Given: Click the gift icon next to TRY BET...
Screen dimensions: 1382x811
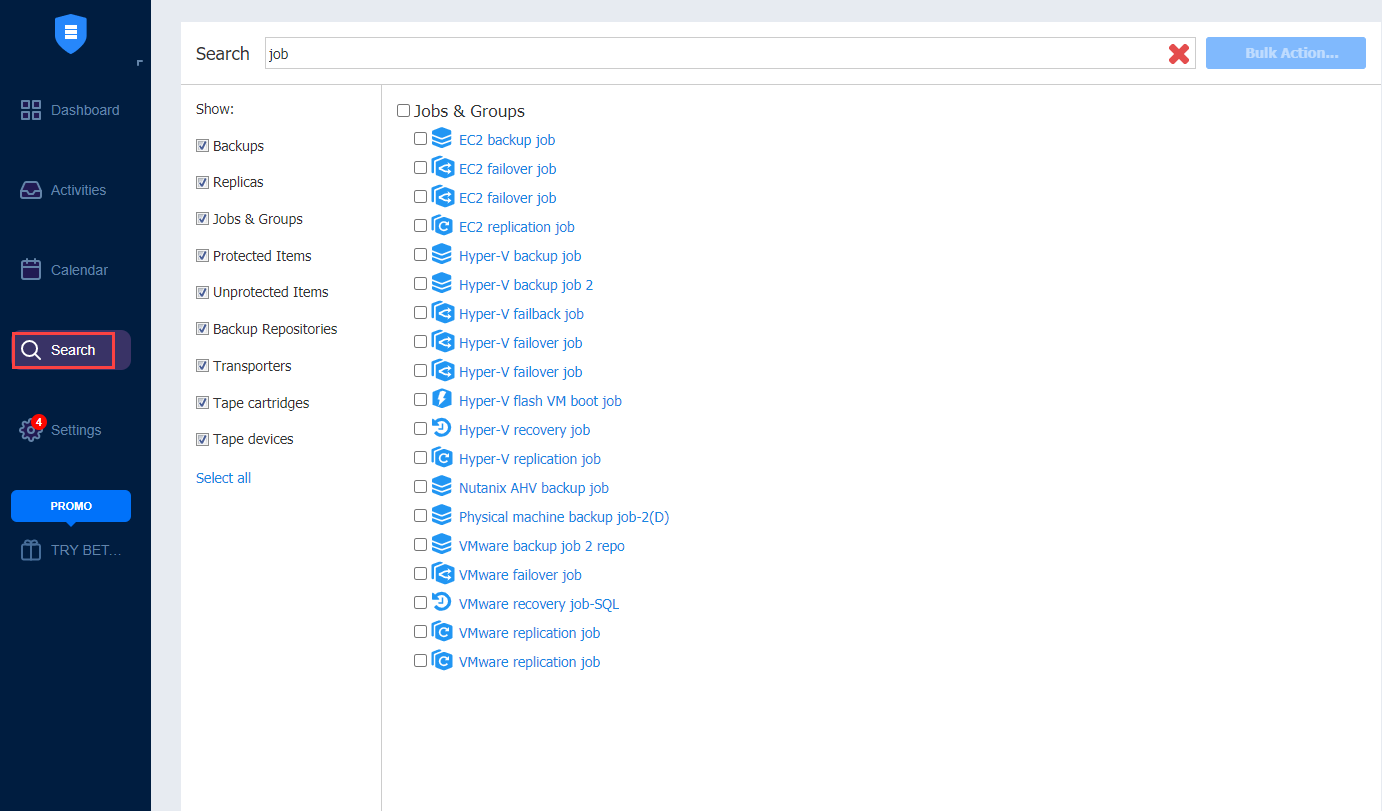Looking at the screenshot, I should [x=31, y=550].
